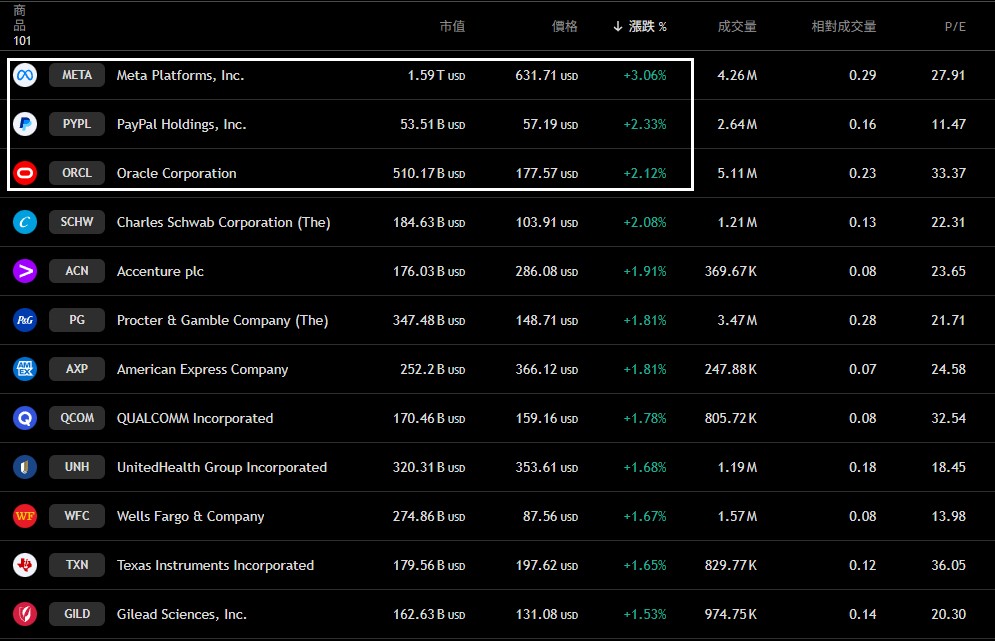Open UnitedHealth Group Incorporated name link

[x=221, y=467]
